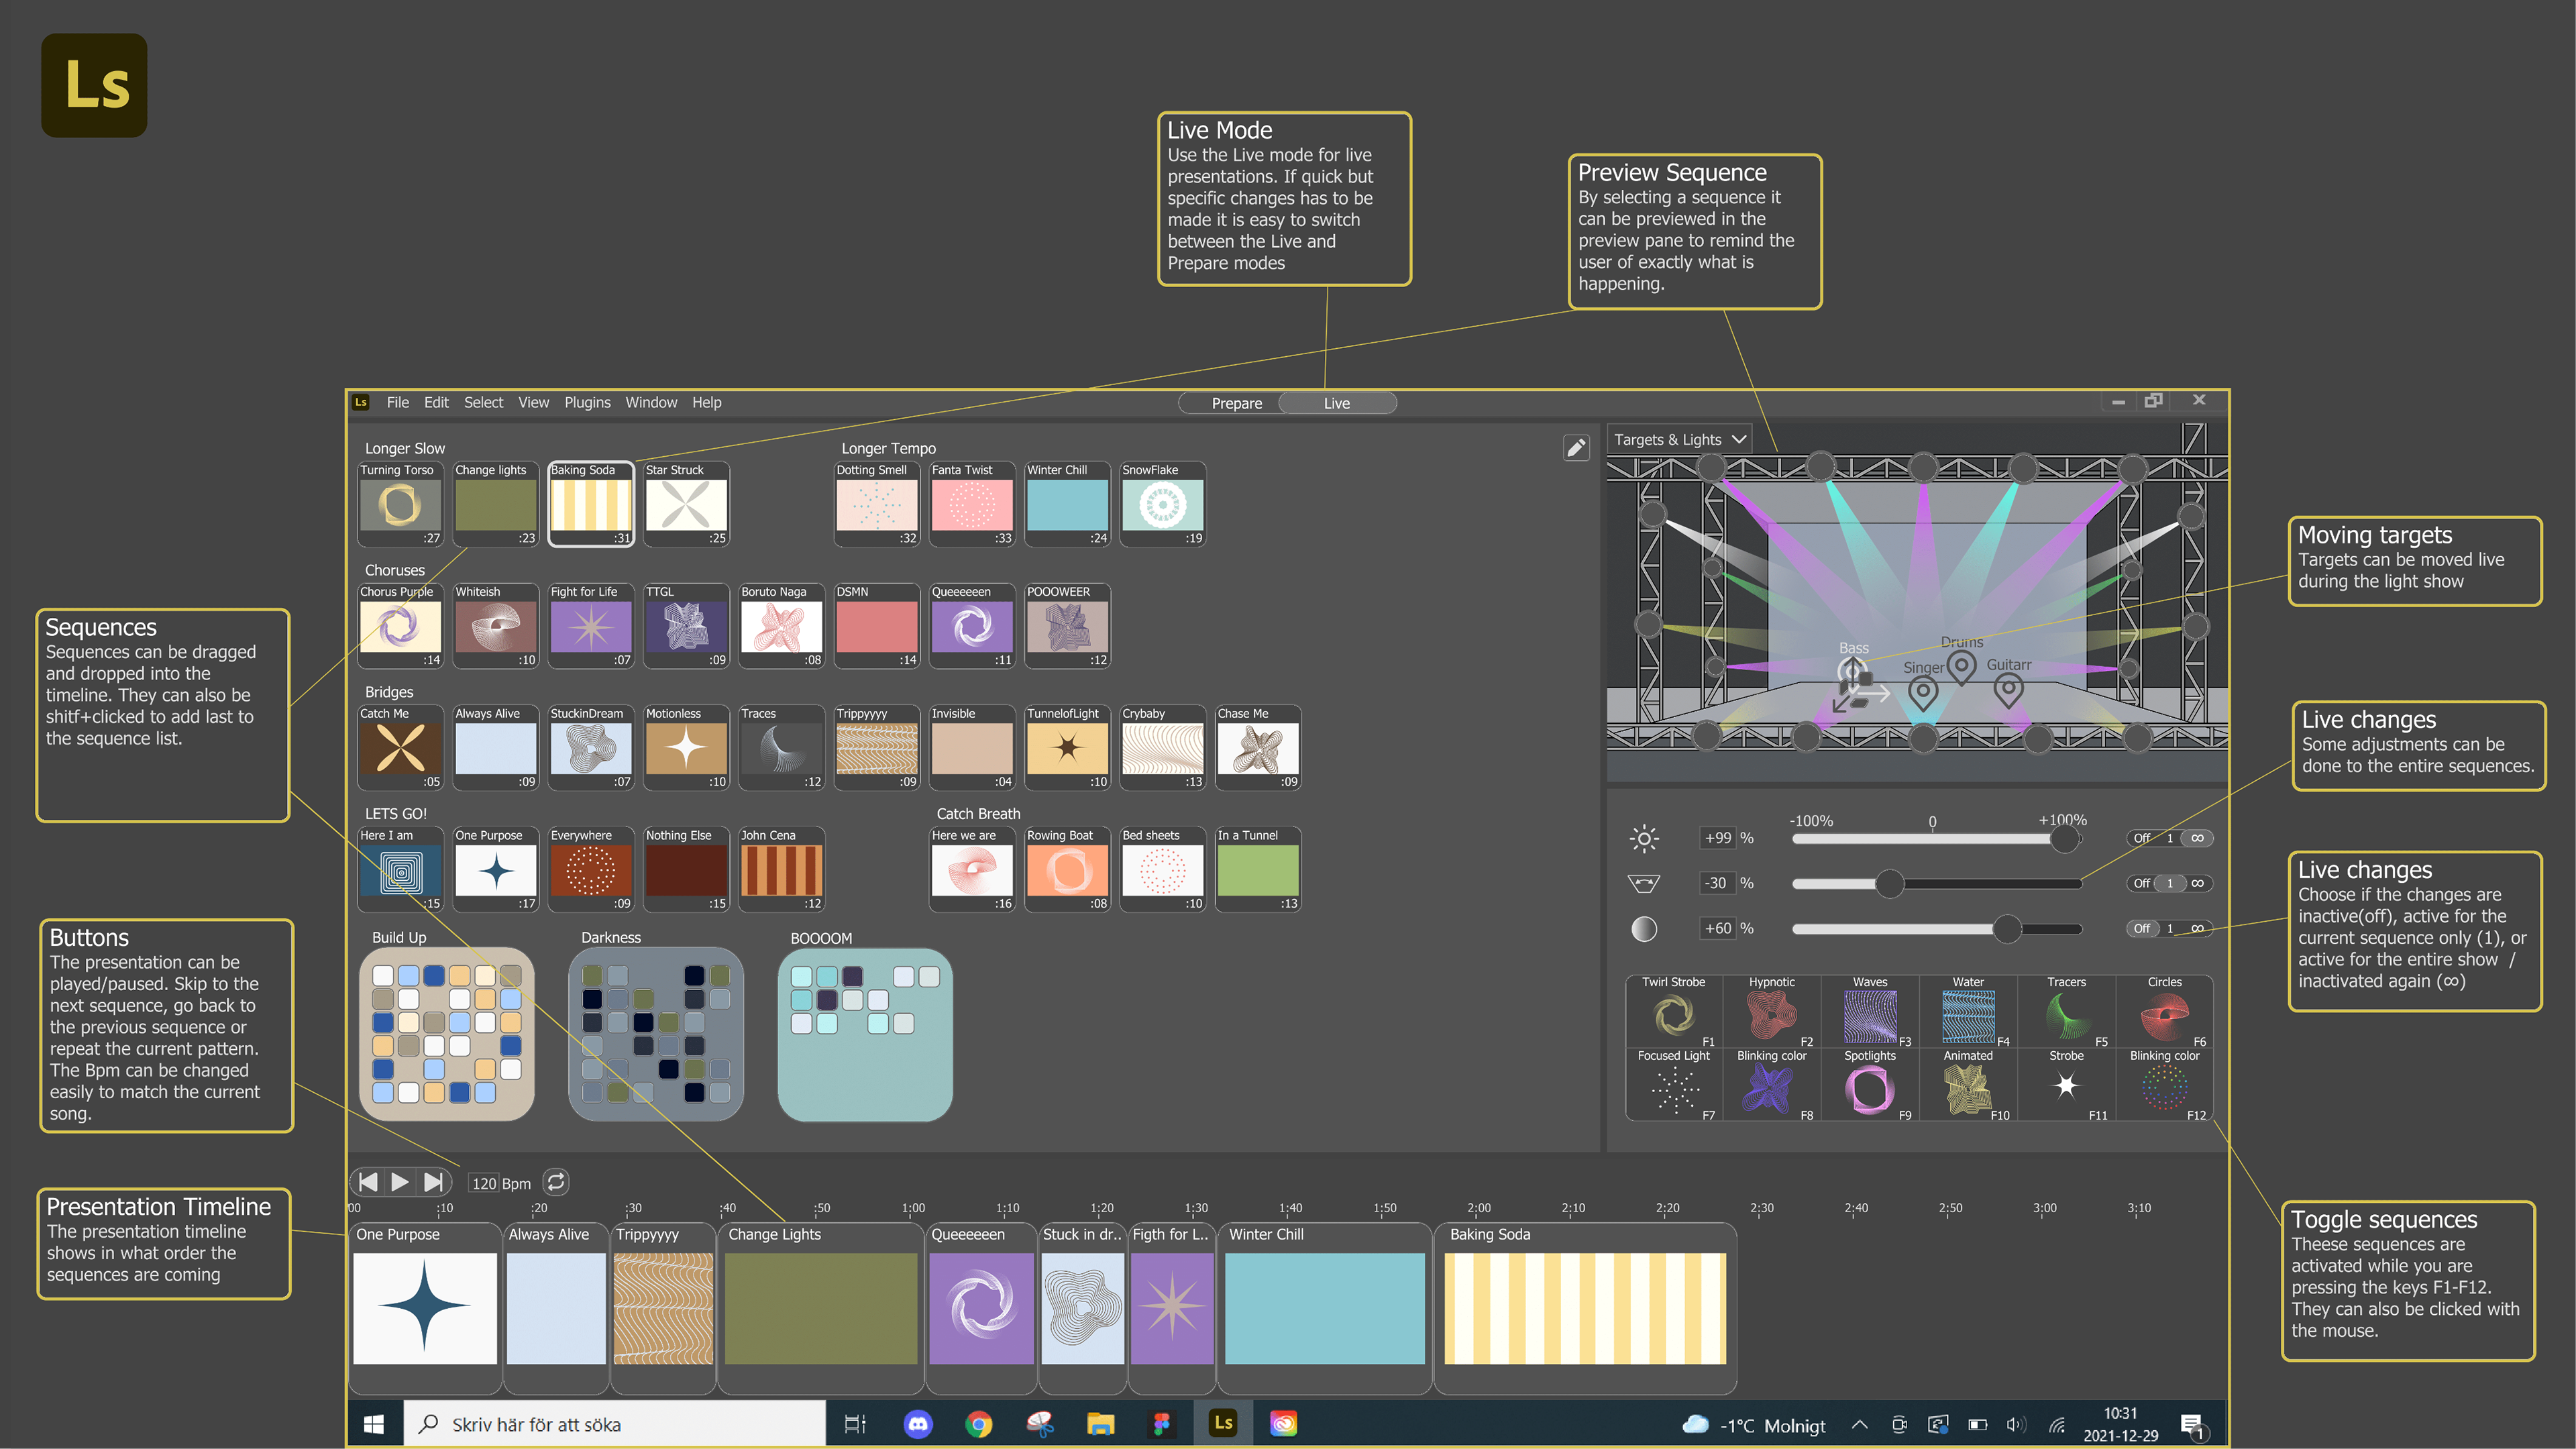The width and height of the screenshot is (2576, 1449).
Task: Open Discord from the taskbar
Action: point(917,1424)
